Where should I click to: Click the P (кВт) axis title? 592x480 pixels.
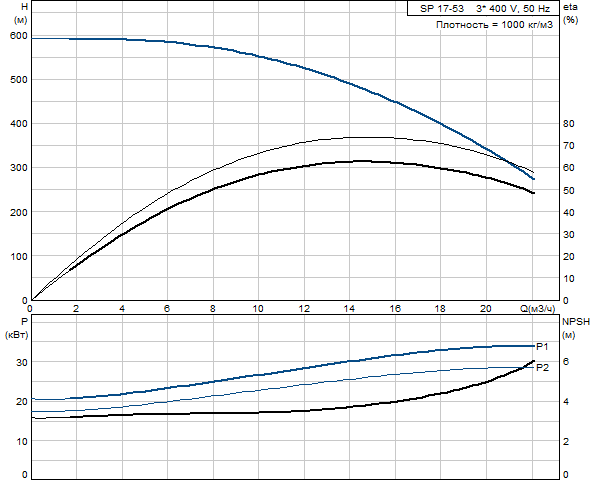tap(17, 328)
